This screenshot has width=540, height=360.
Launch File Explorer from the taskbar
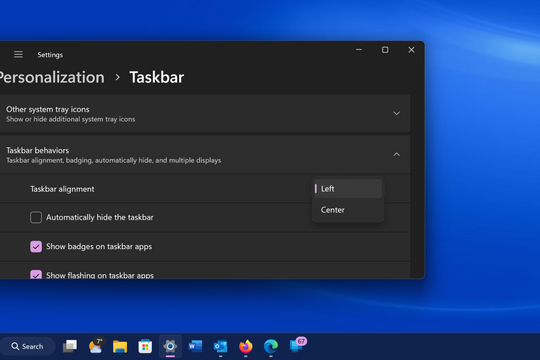(120, 346)
